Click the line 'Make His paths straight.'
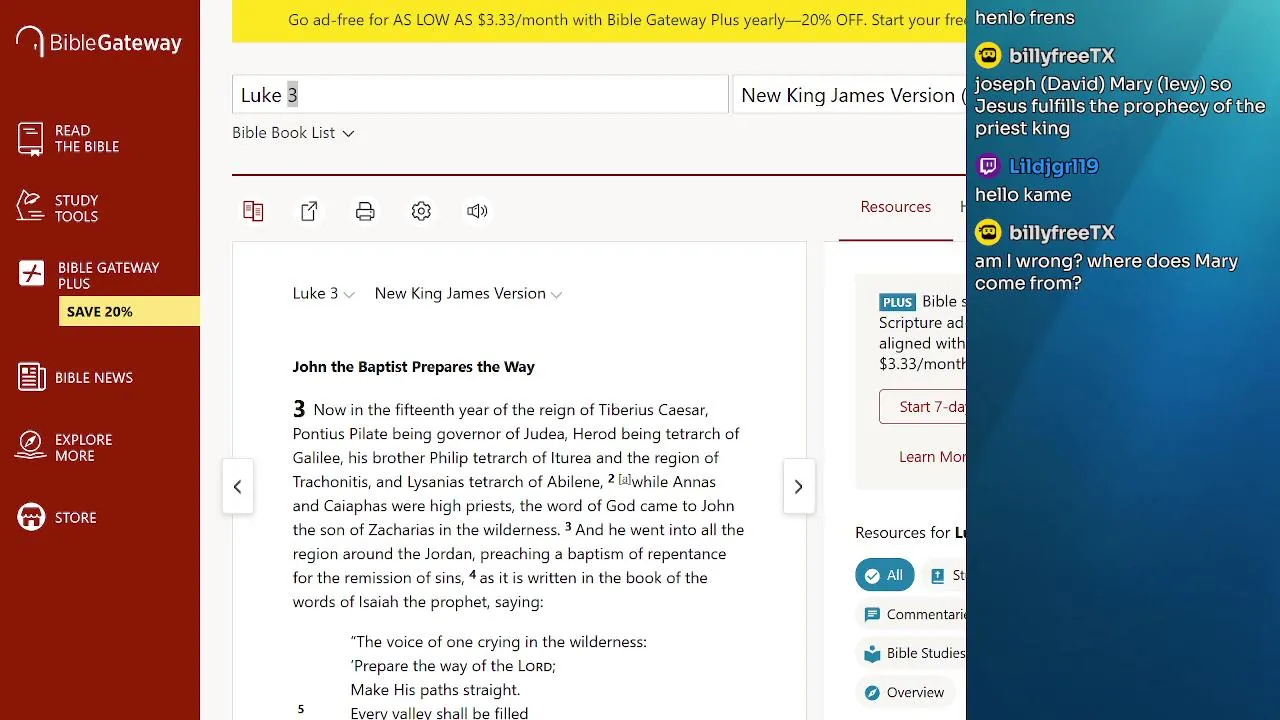1280x720 pixels. point(435,690)
